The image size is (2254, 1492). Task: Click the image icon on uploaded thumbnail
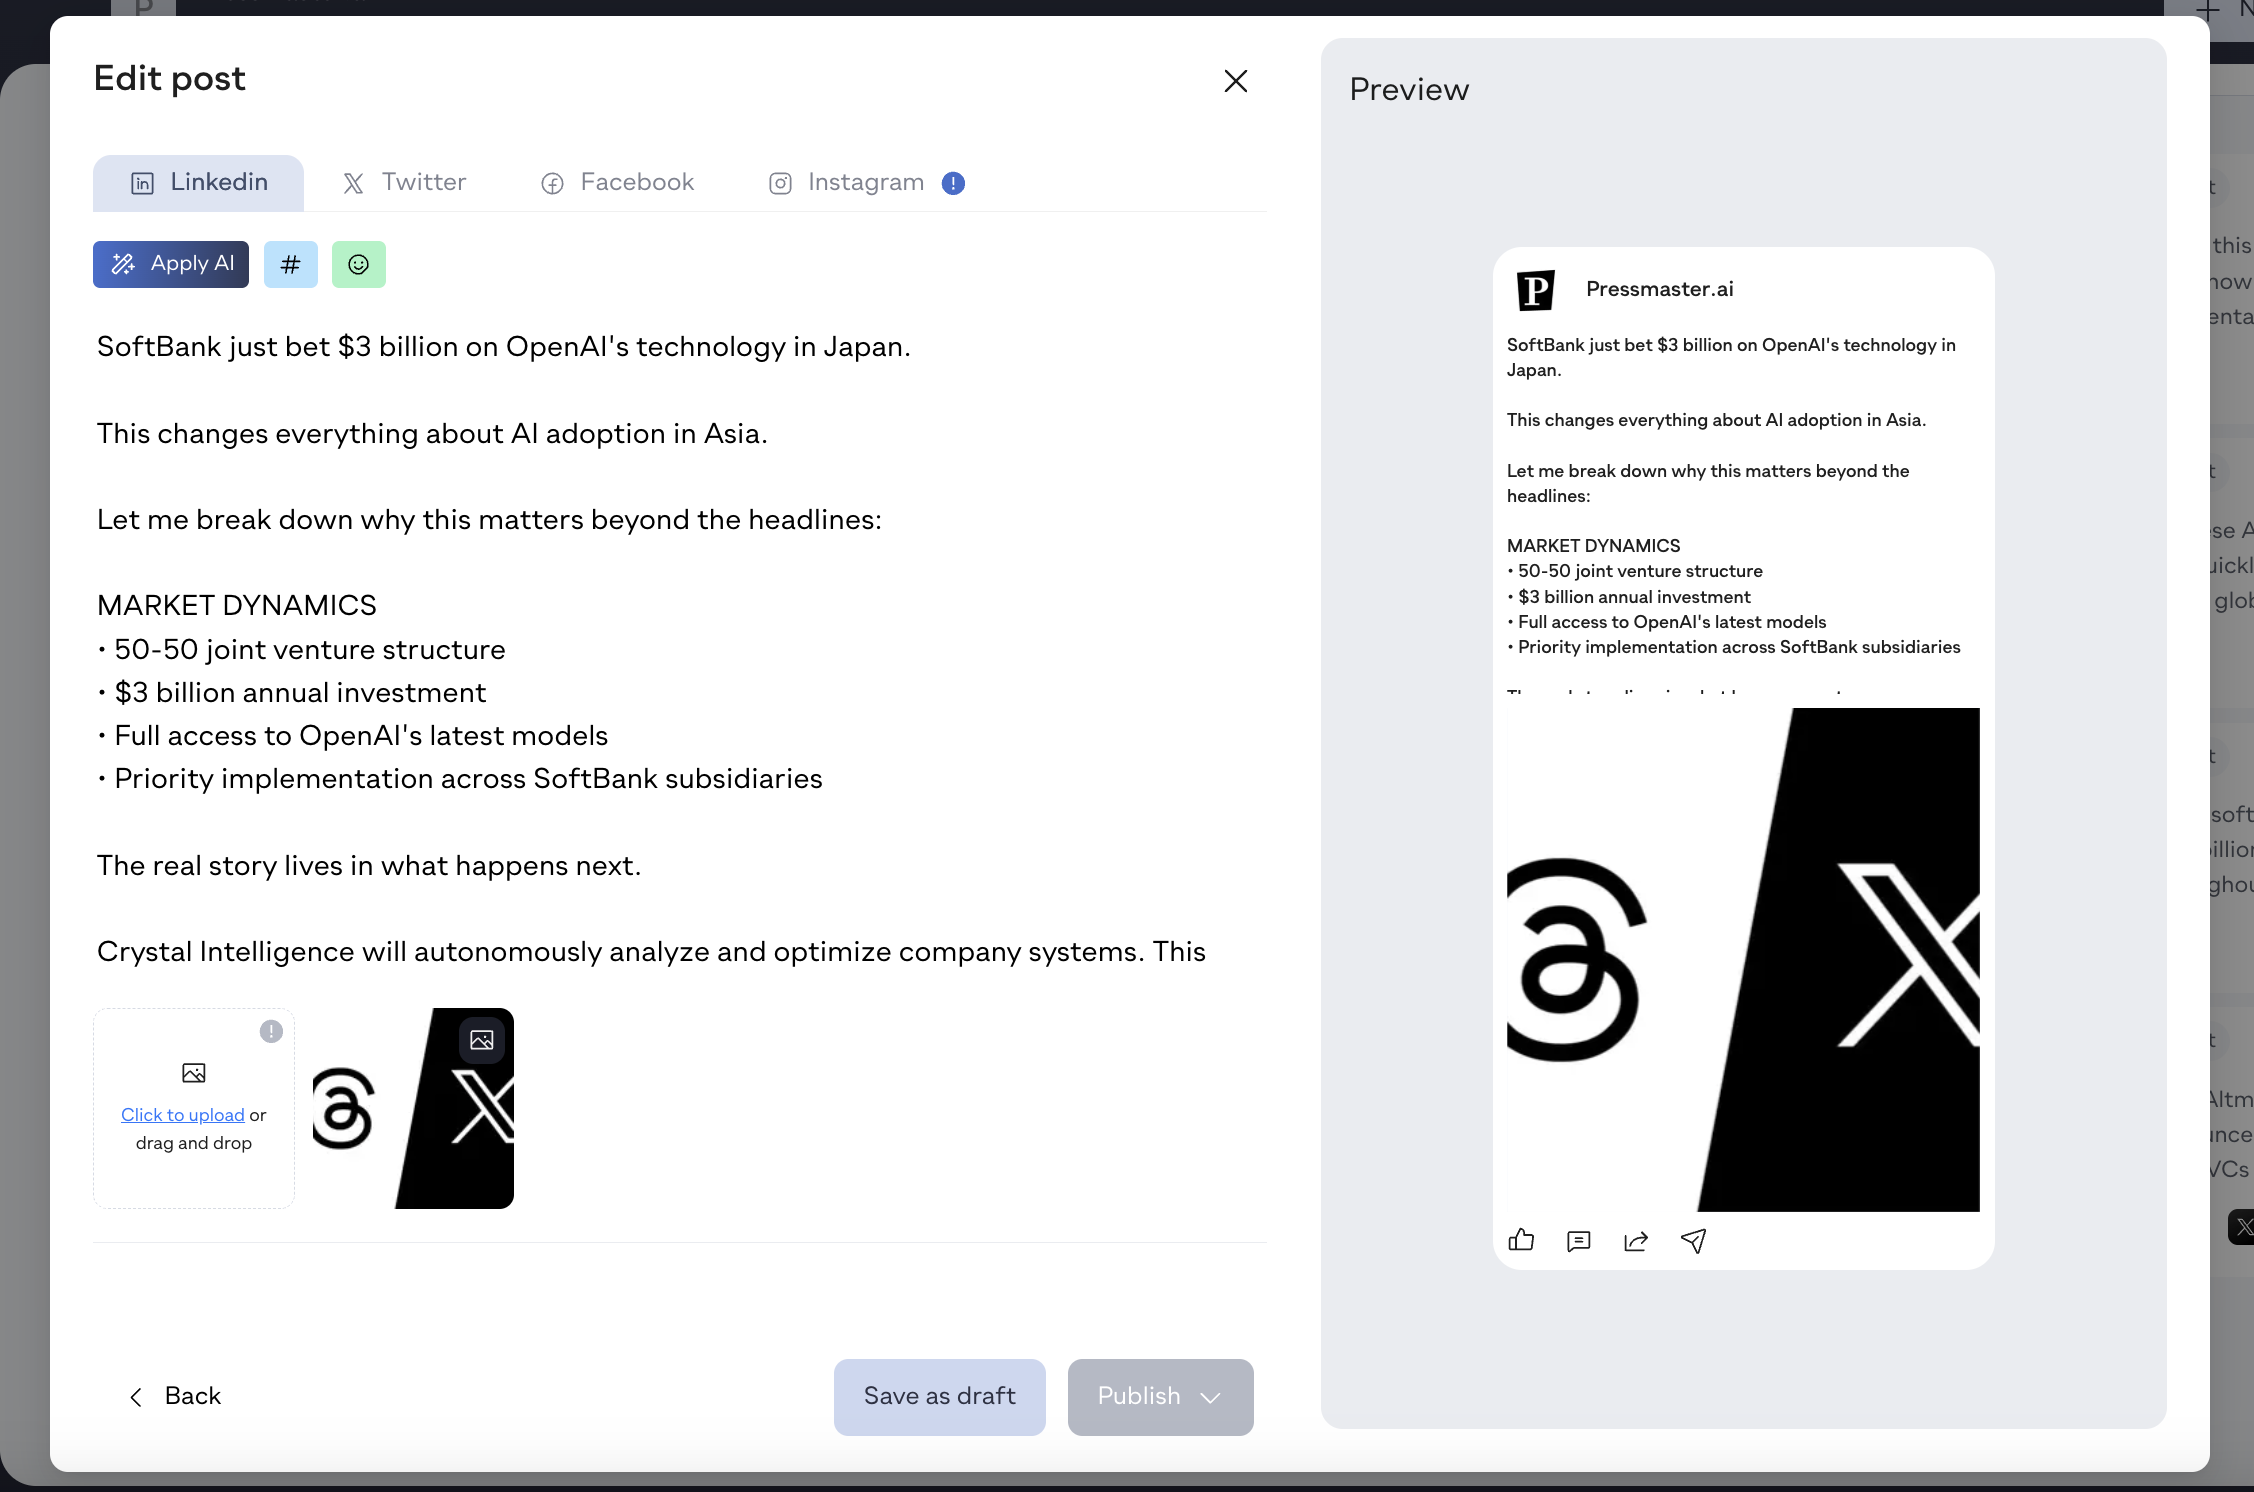tap(482, 1040)
